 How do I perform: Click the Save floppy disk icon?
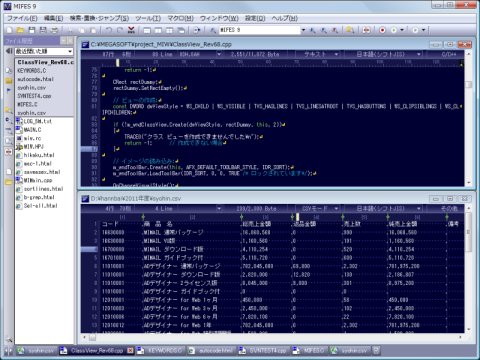coord(32,30)
